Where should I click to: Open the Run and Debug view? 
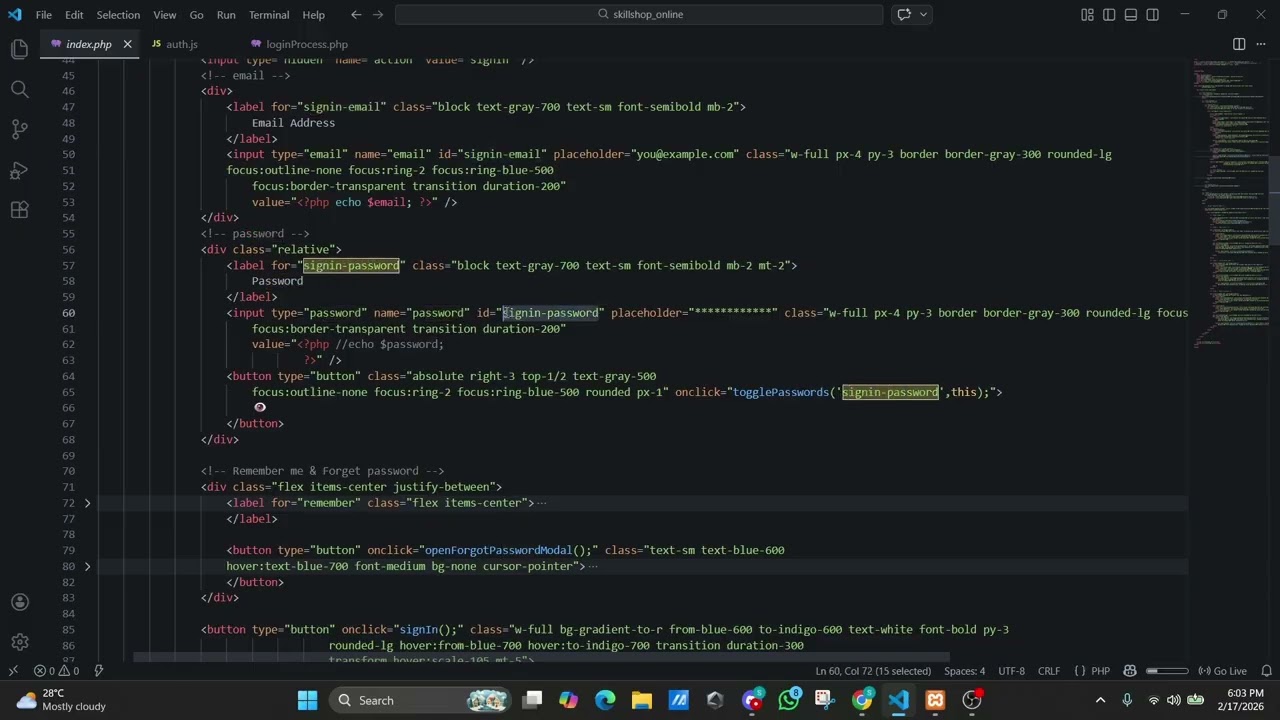point(19,170)
